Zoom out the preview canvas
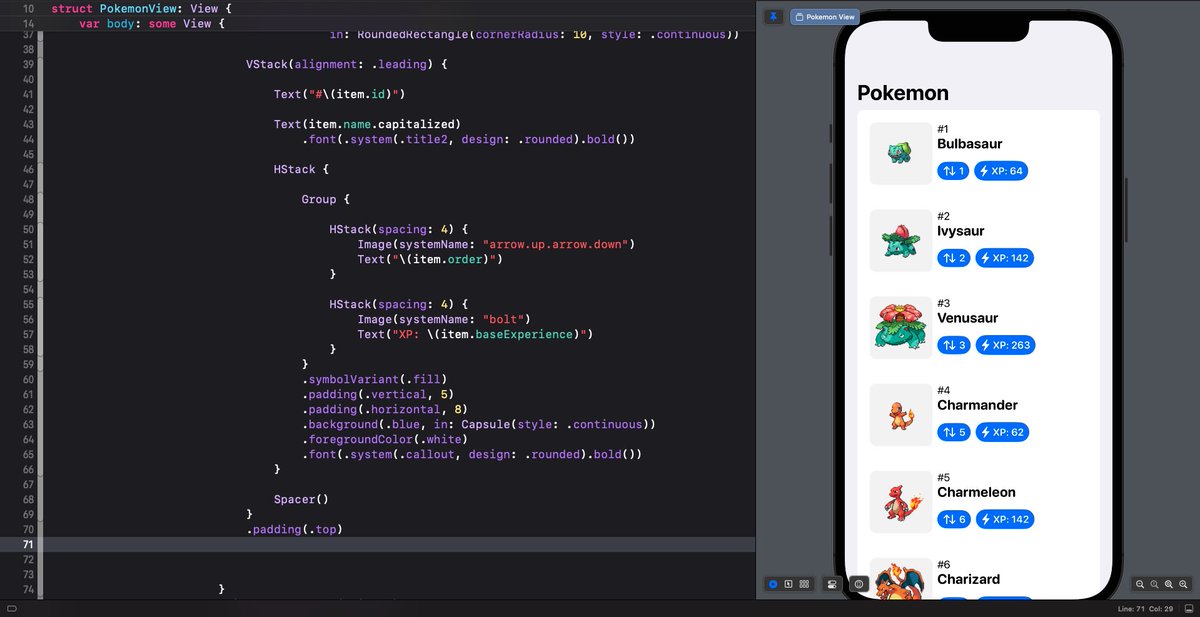 point(1140,584)
